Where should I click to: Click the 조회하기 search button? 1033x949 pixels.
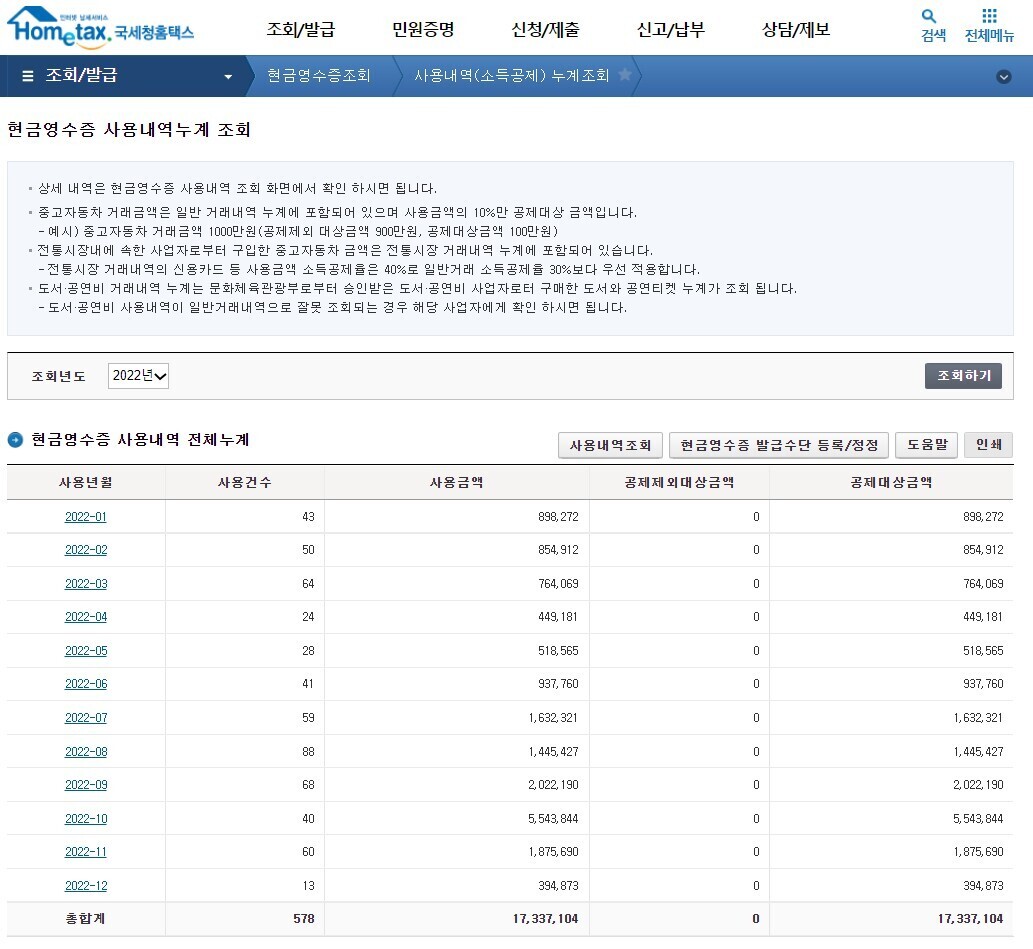click(962, 376)
